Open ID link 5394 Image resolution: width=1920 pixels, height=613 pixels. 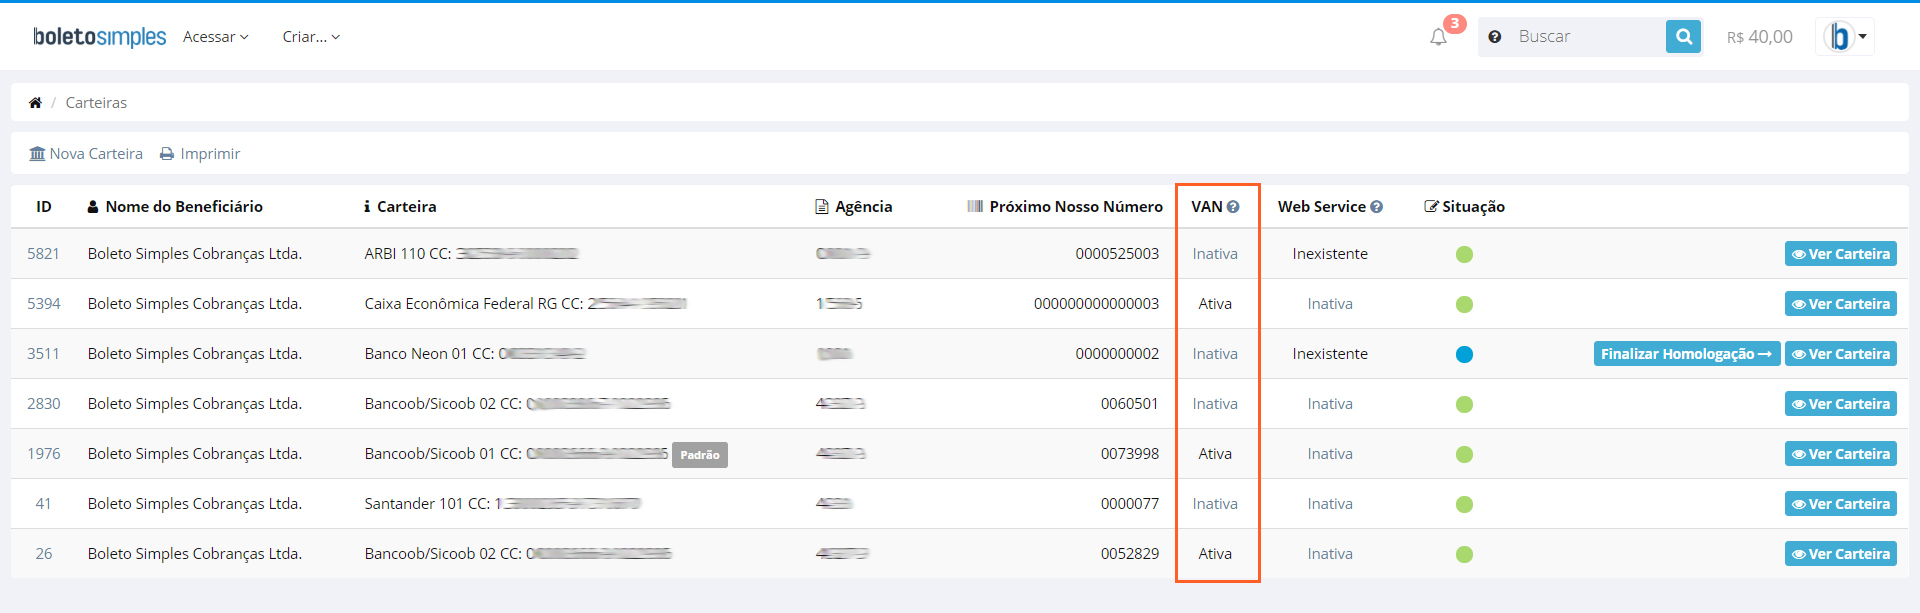tap(43, 304)
